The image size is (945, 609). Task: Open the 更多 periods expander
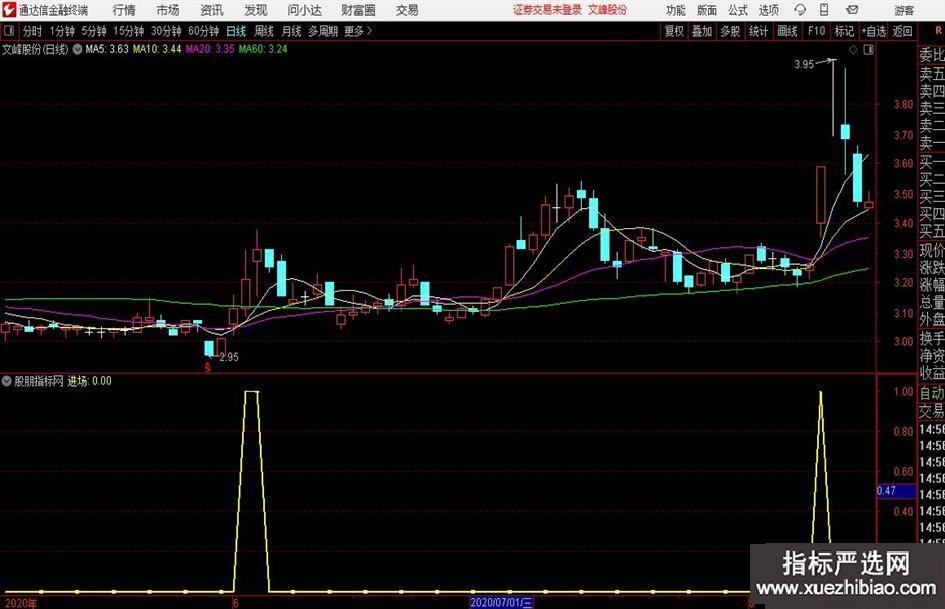click(x=357, y=31)
